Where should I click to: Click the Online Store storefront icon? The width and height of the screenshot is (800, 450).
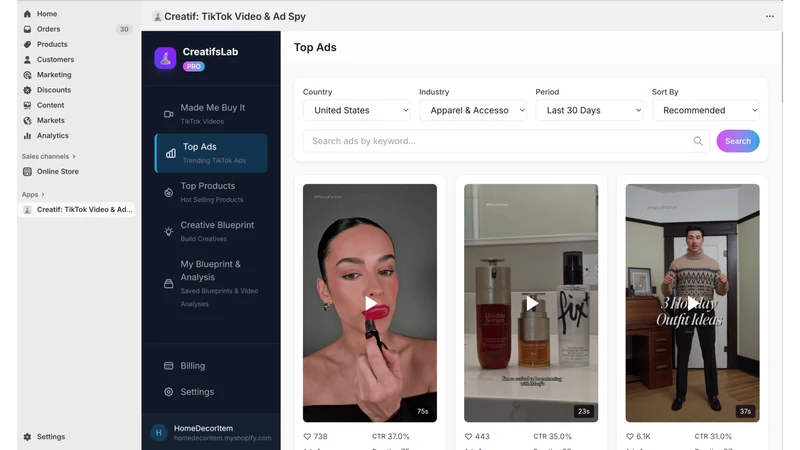tap(27, 171)
